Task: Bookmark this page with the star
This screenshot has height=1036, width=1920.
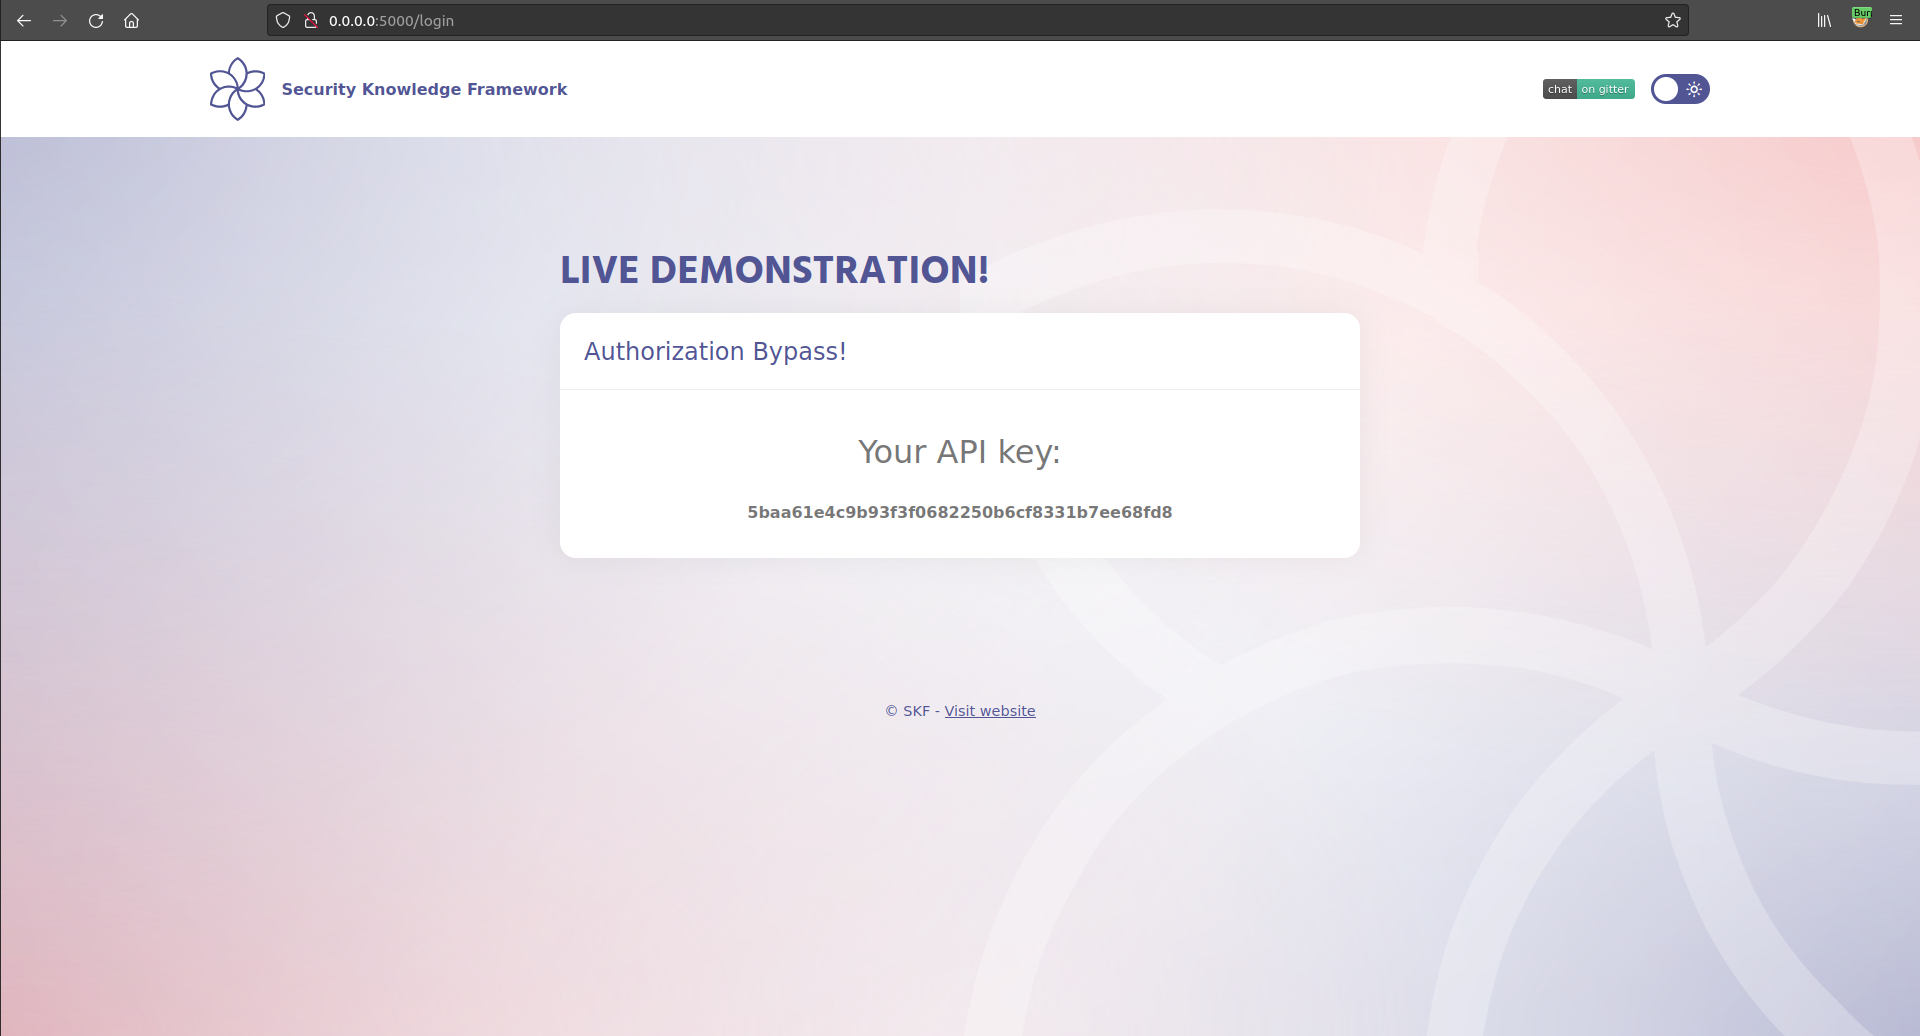Action: (x=1672, y=20)
